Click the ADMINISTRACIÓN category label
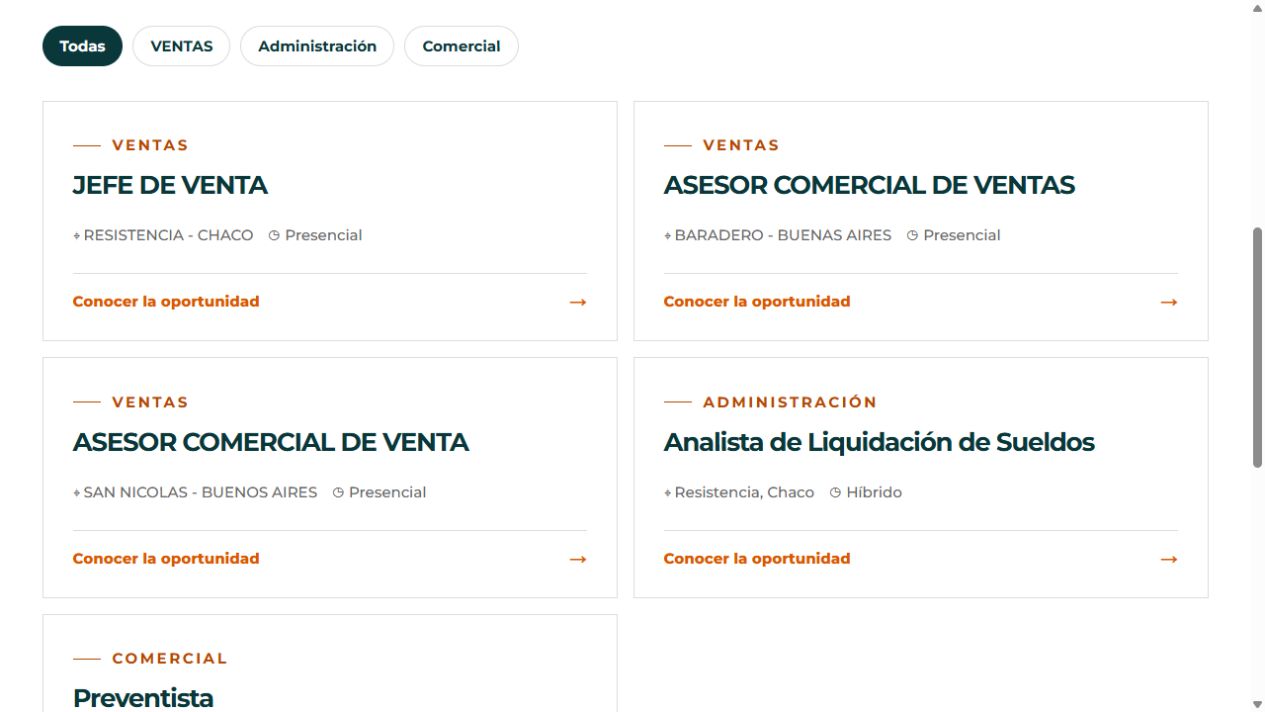 pyautogui.click(x=790, y=402)
